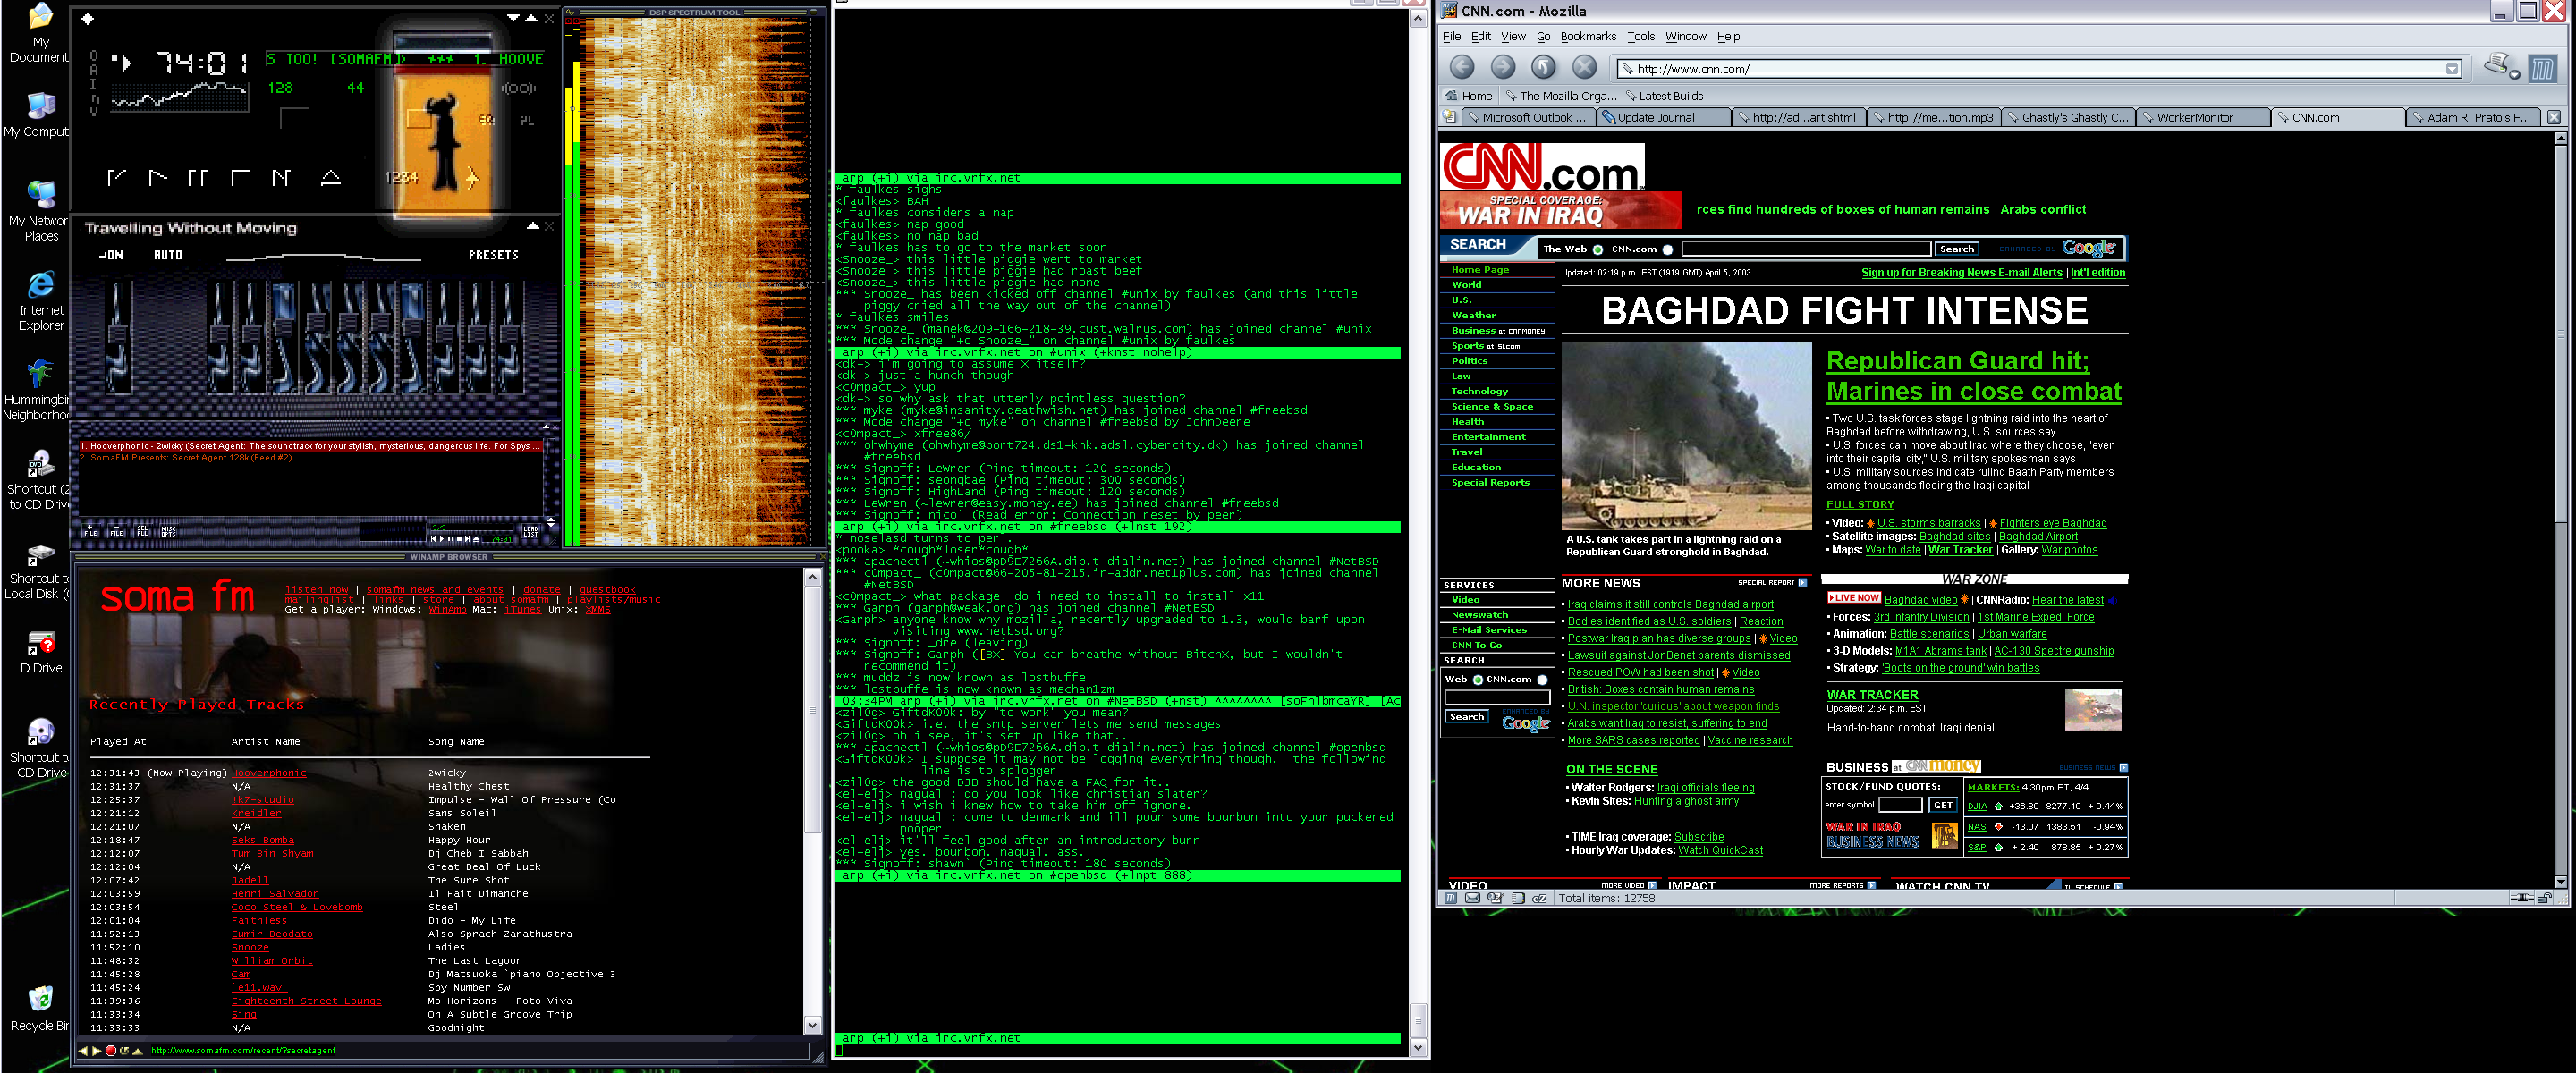Turn the equalizer ON toggle
This screenshot has width=2576, height=1073.
point(110,255)
